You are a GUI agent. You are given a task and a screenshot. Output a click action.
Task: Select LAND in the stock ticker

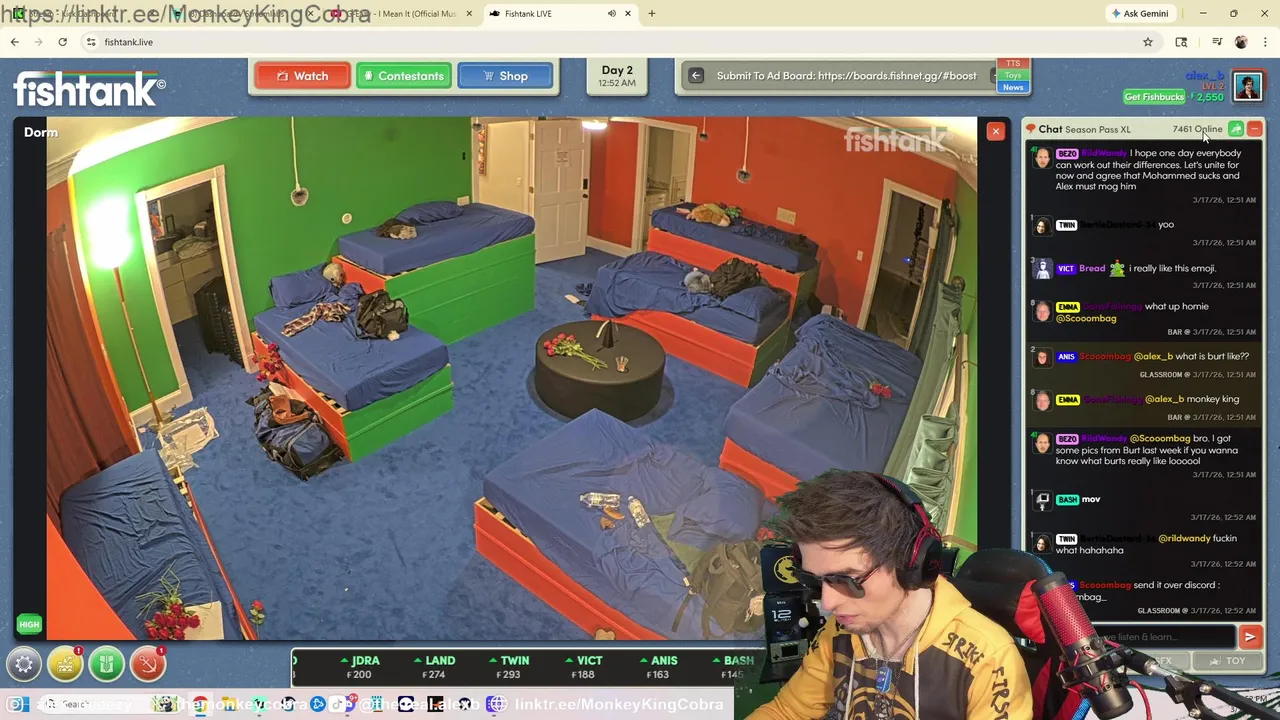[435, 667]
